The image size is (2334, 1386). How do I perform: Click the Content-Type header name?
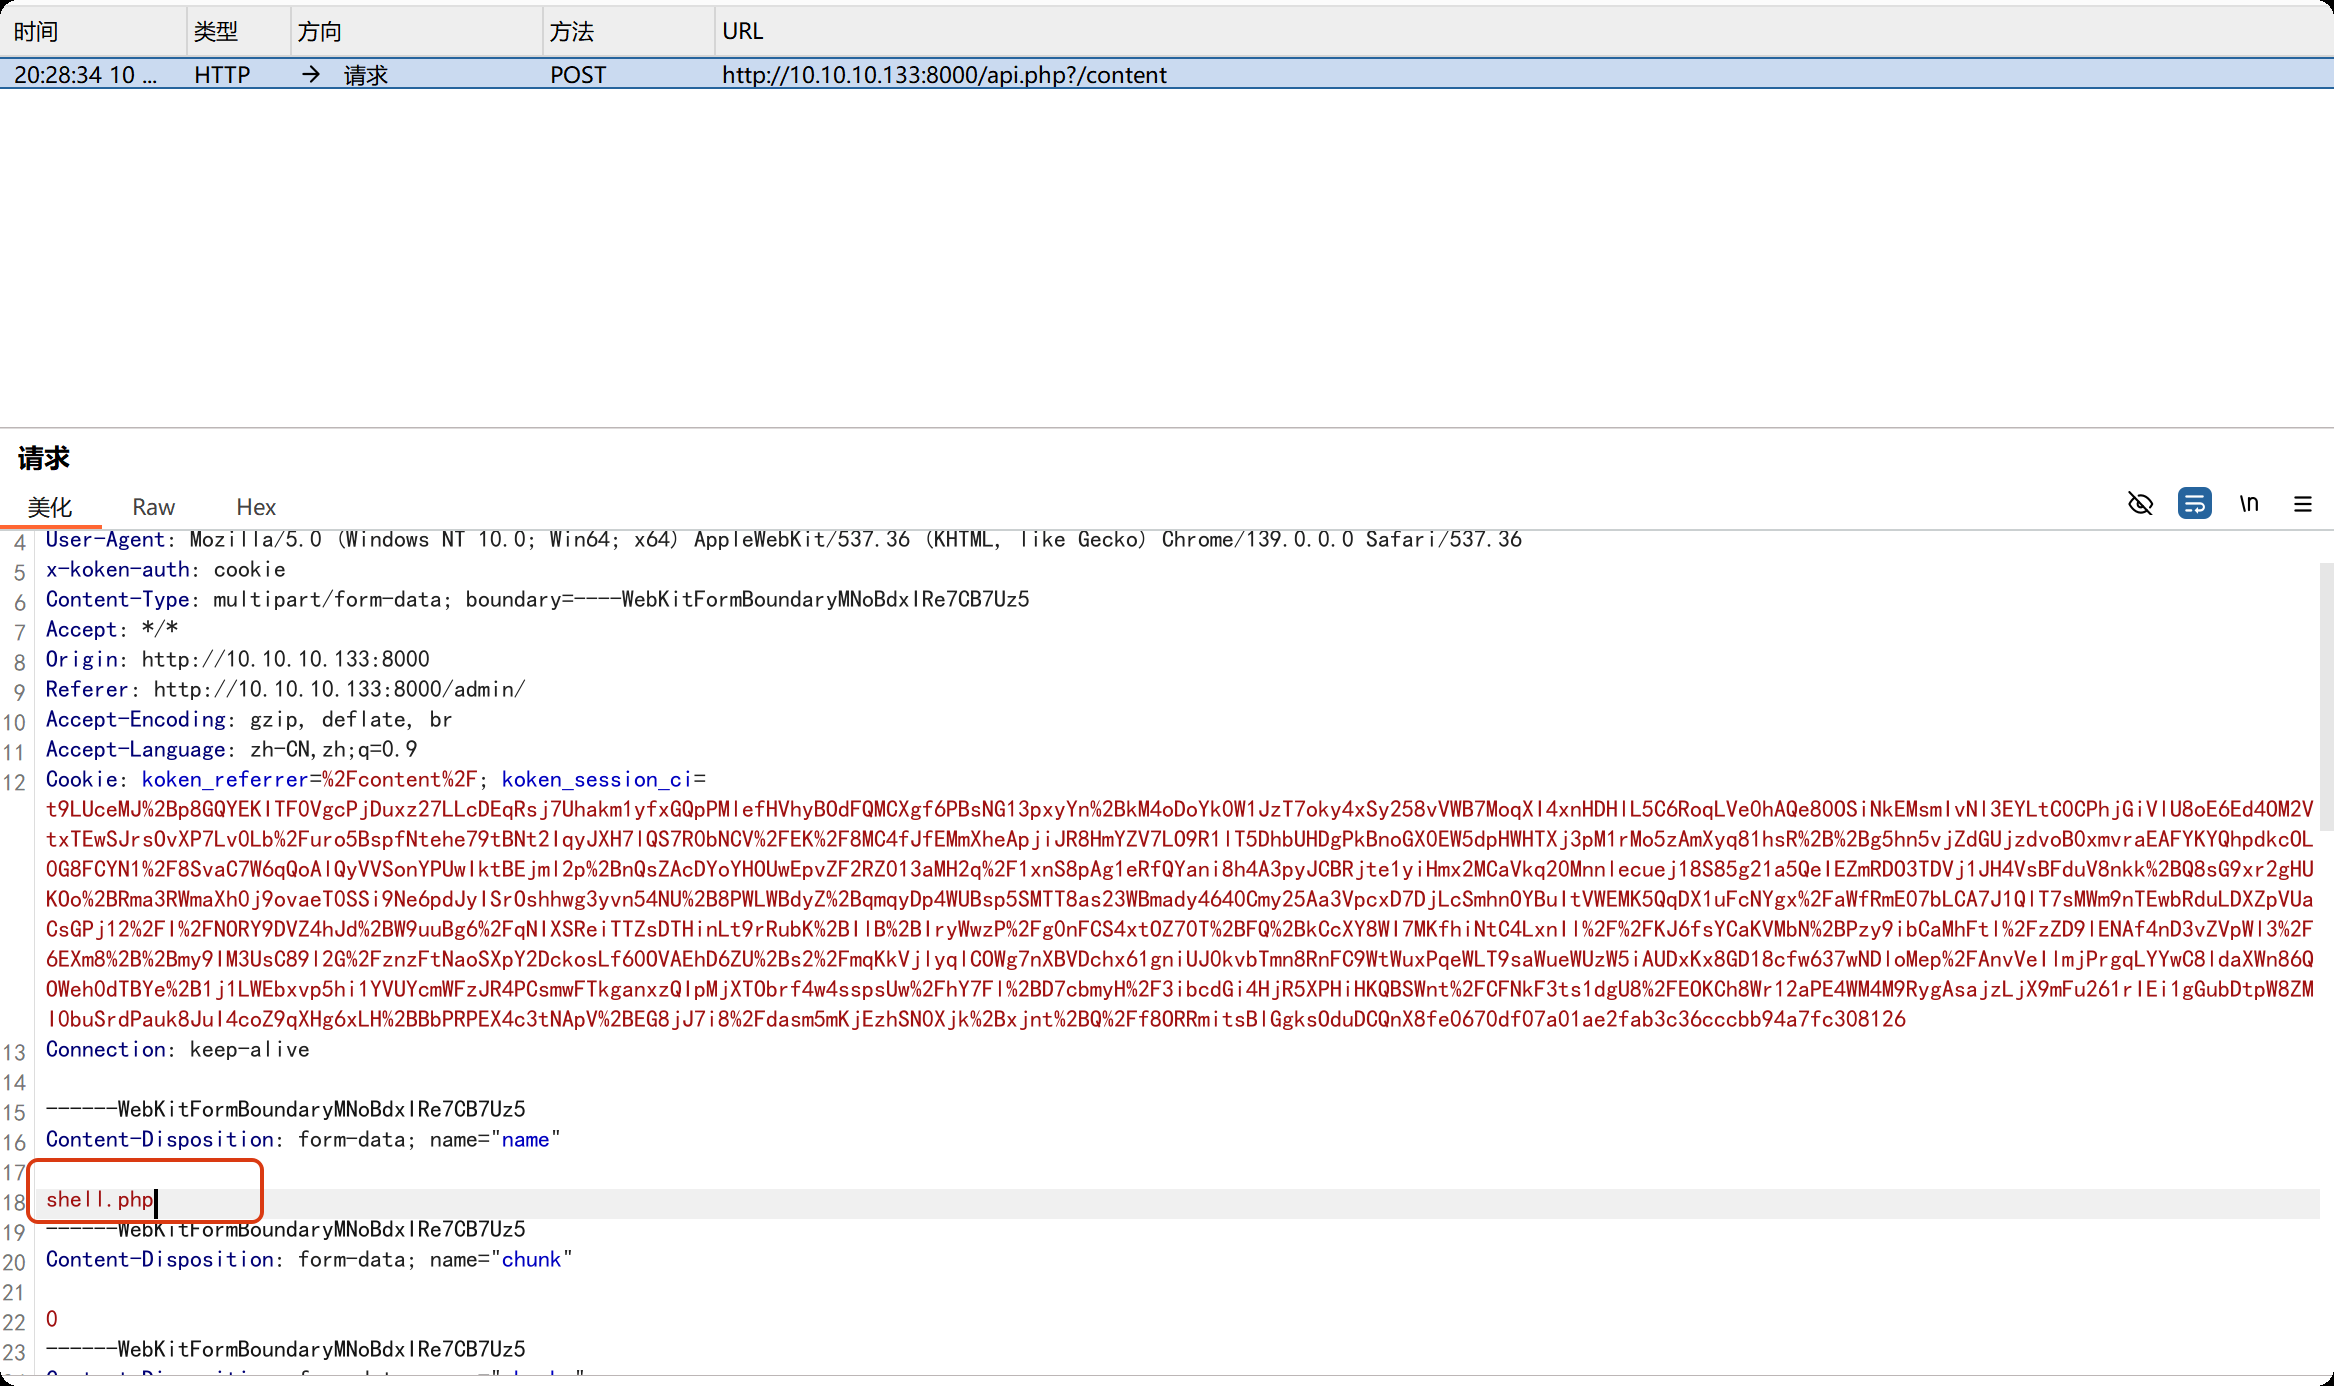[x=117, y=599]
